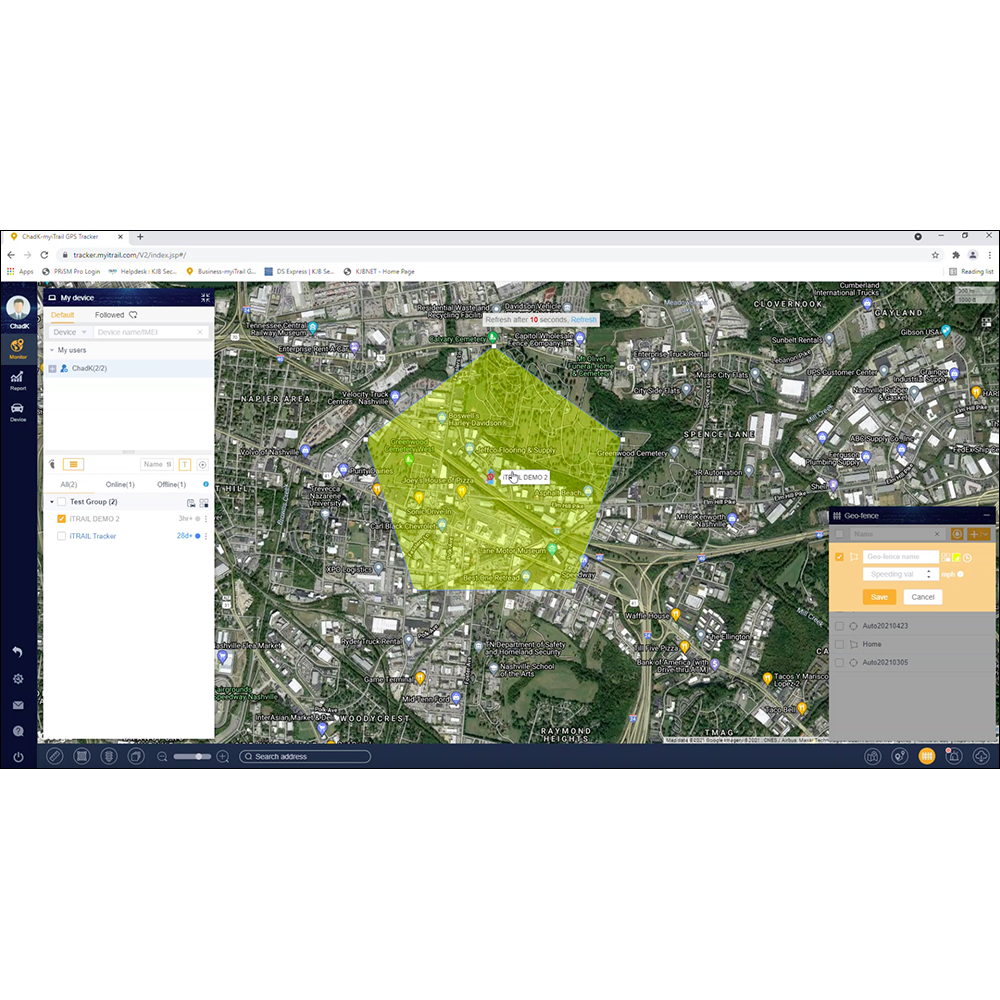Save the new geo-fence
The height and width of the screenshot is (1000, 1000).
point(879,597)
